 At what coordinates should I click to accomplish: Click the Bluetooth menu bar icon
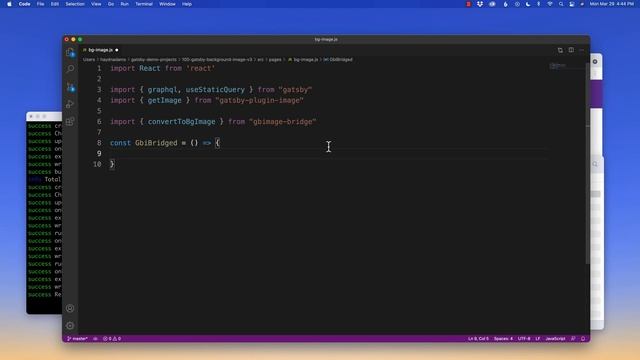click(x=538, y=4)
